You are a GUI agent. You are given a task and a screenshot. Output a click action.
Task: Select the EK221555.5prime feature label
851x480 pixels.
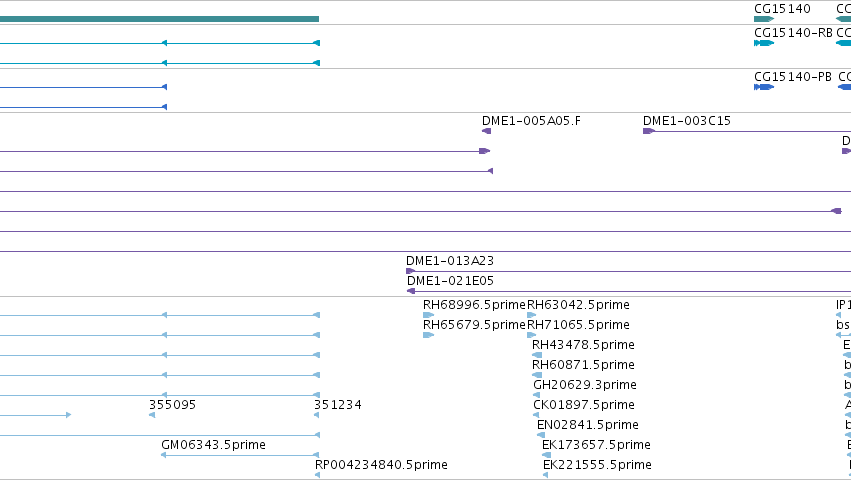pyautogui.click(x=597, y=465)
